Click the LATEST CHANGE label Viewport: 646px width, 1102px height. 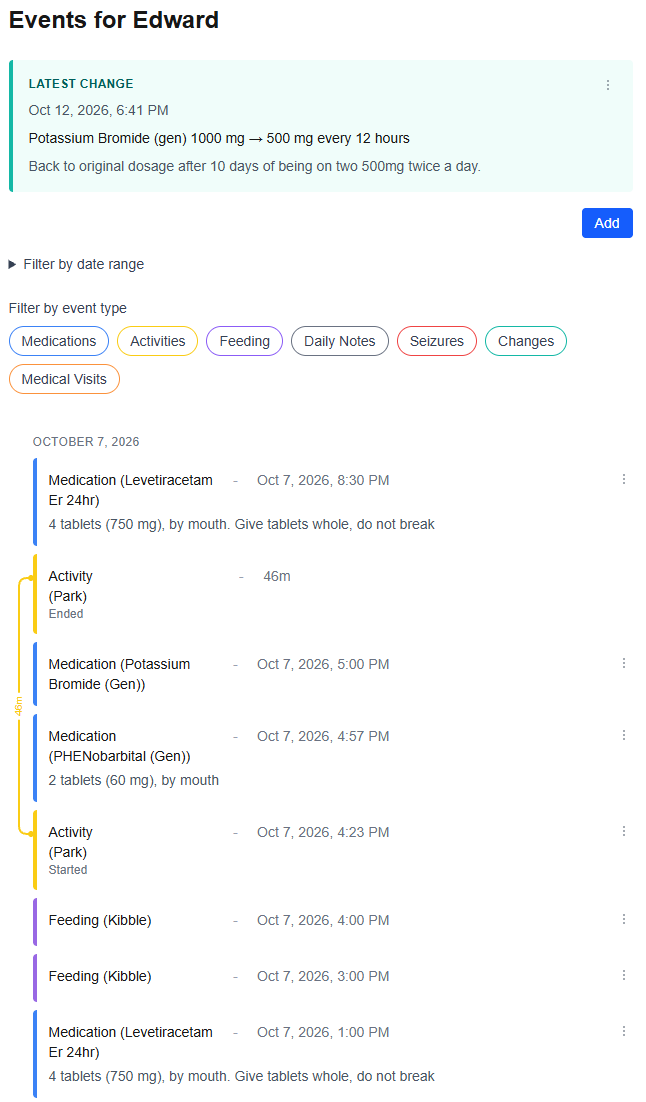81,84
